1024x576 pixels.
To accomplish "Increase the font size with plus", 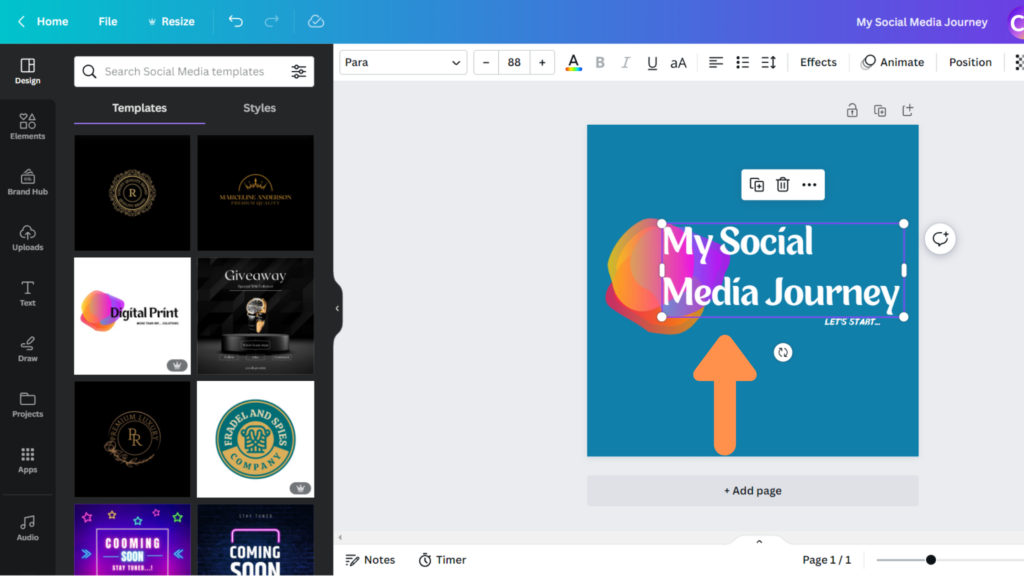I will pyautogui.click(x=542, y=63).
